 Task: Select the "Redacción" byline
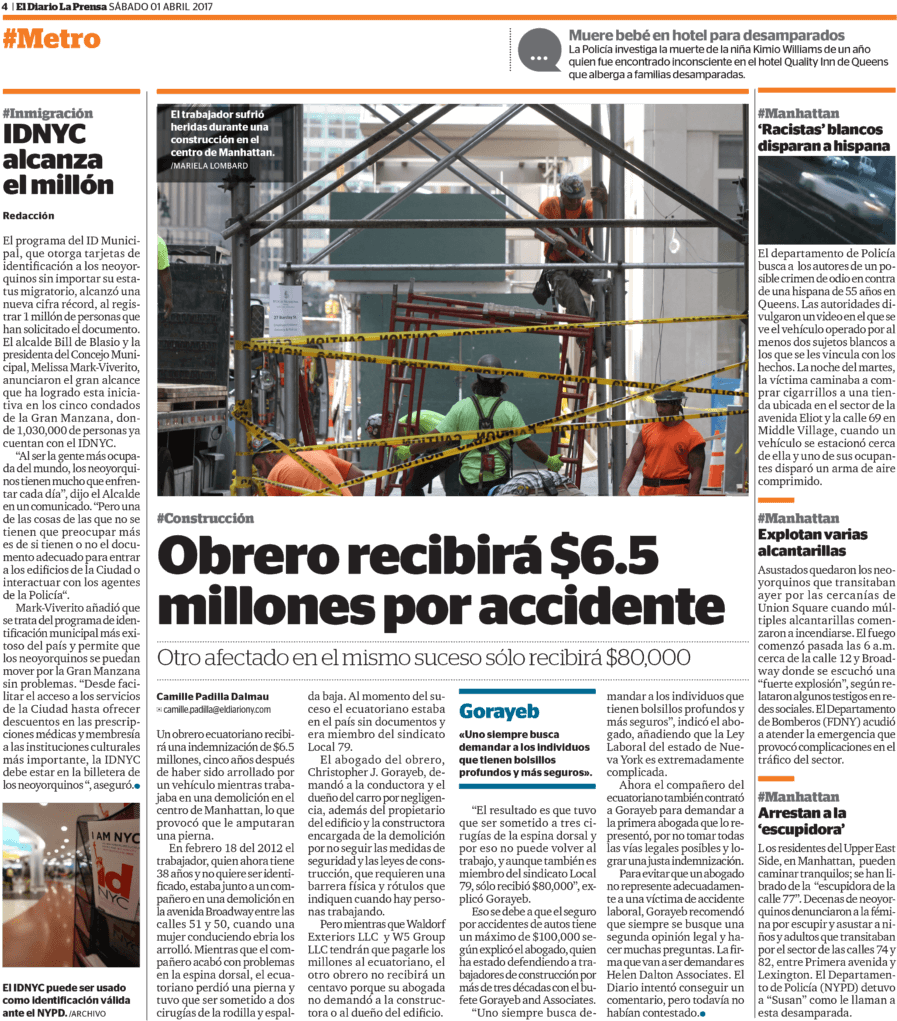tap(29, 216)
